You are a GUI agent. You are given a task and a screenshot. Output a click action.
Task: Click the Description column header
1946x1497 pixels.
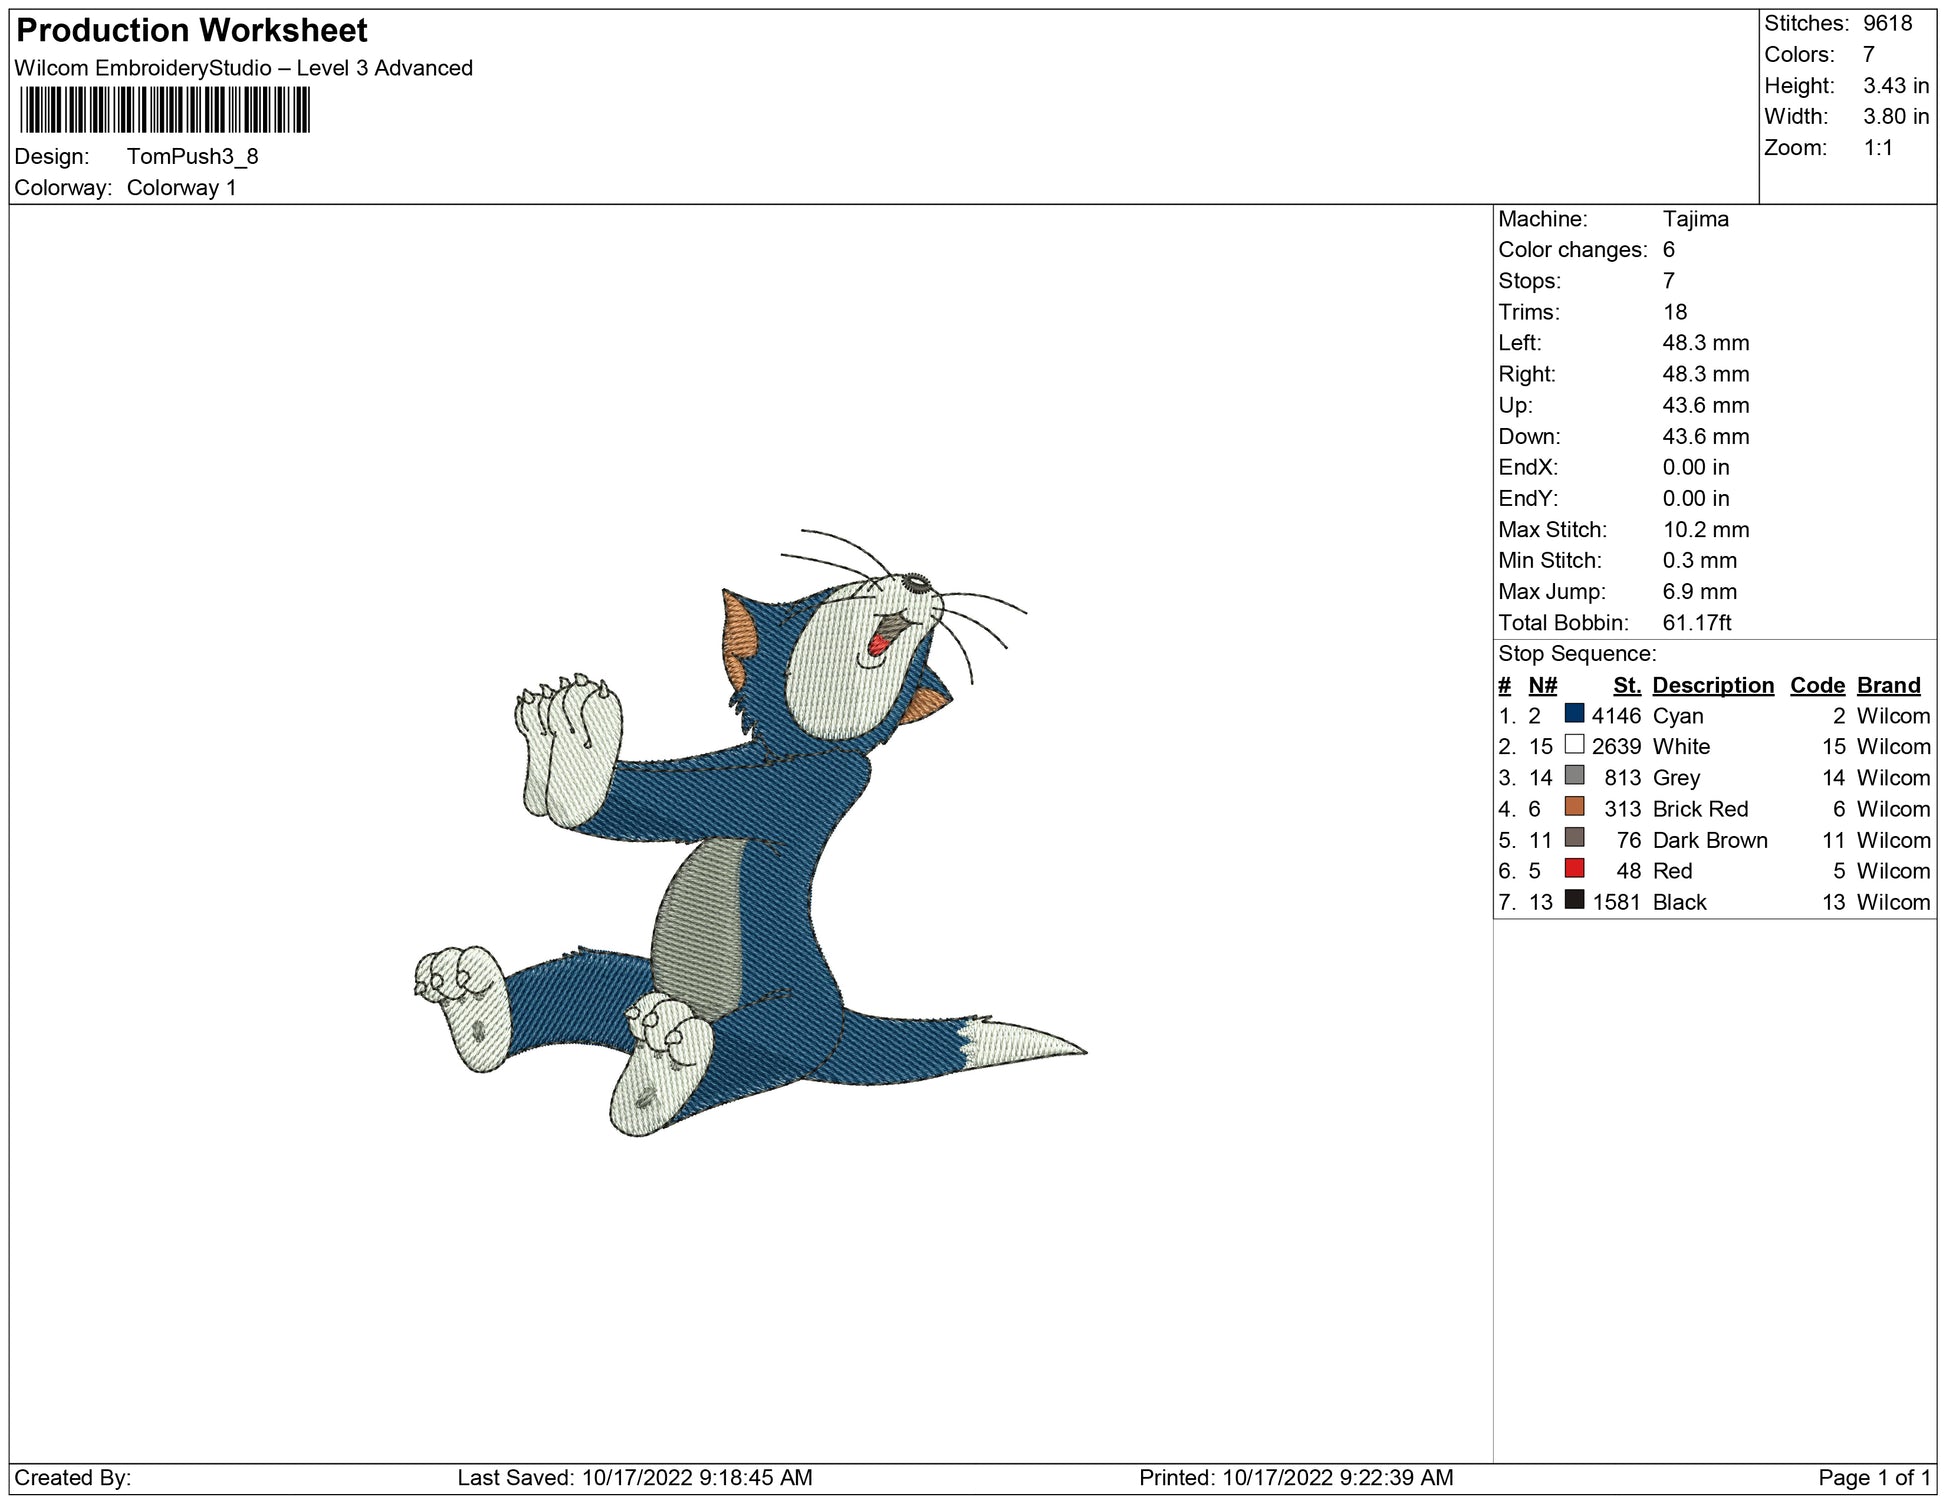tap(1712, 685)
